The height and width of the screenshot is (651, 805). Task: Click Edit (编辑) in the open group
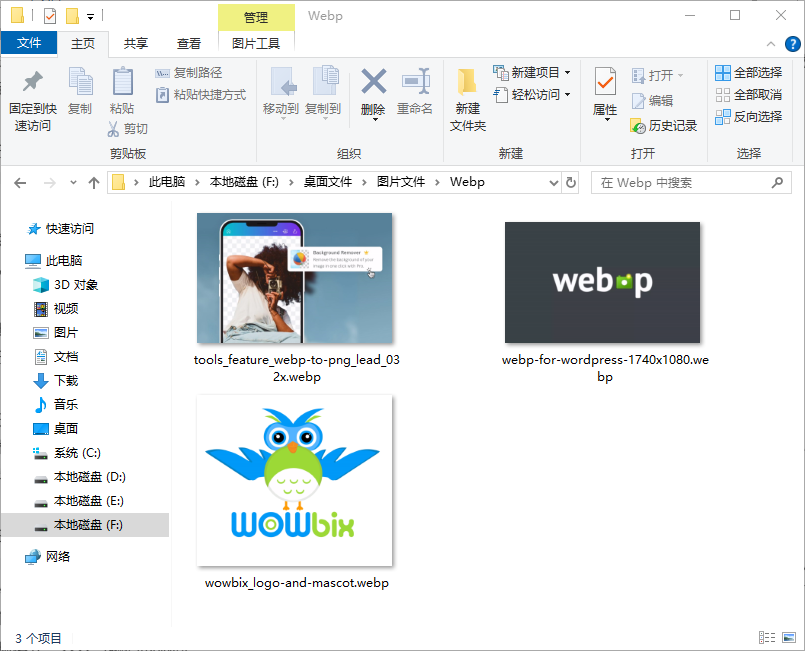tap(652, 101)
